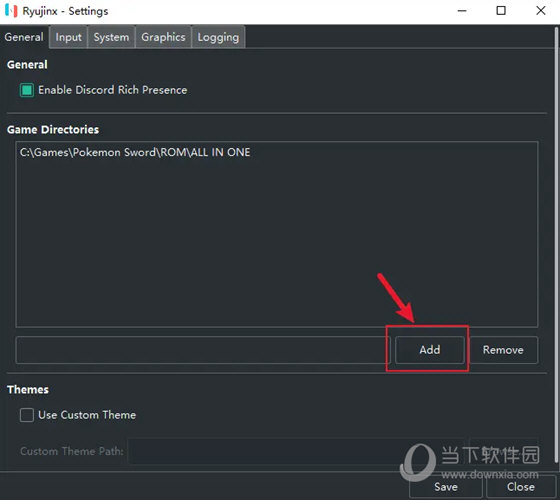Open the System settings tab

pyautogui.click(x=111, y=37)
